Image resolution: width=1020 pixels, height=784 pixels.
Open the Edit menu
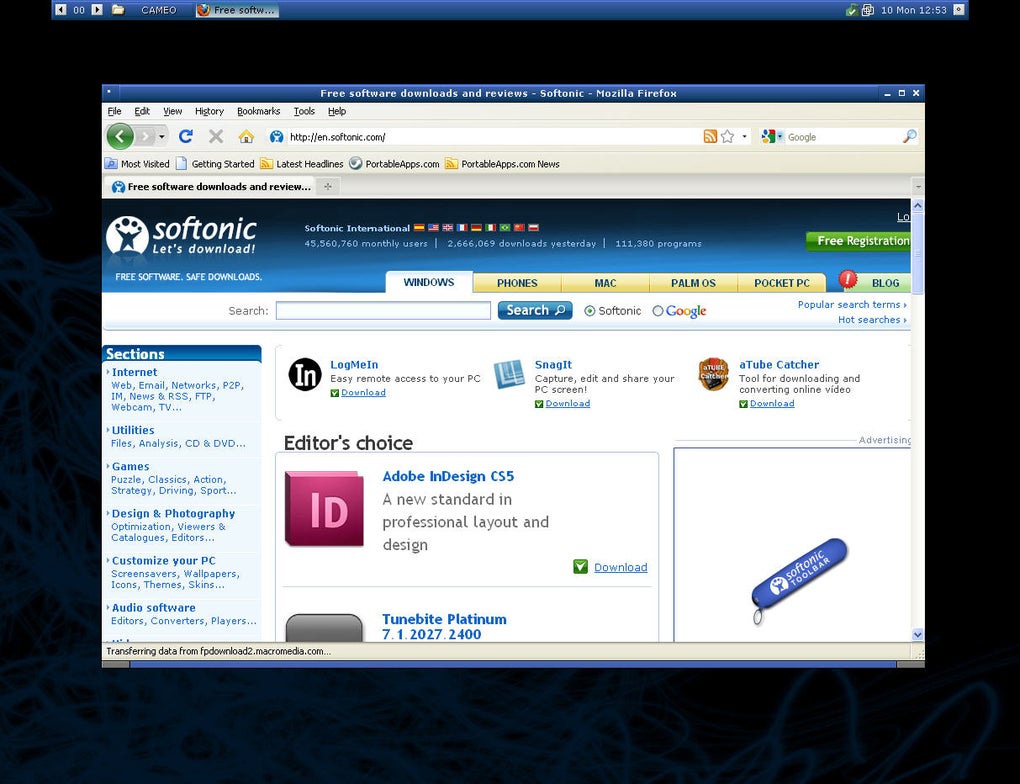(x=142, y=111)
